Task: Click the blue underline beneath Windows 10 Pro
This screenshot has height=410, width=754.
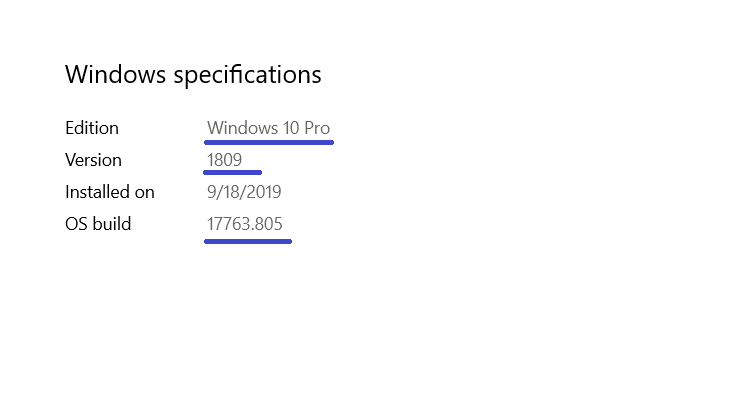Action: [269, 142]
